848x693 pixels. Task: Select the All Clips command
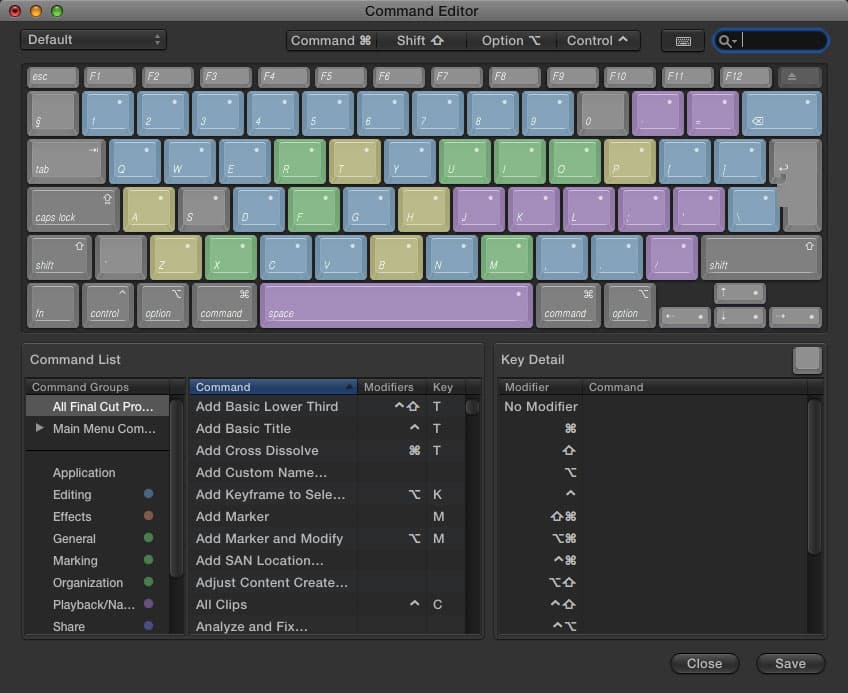coord(327,605)
